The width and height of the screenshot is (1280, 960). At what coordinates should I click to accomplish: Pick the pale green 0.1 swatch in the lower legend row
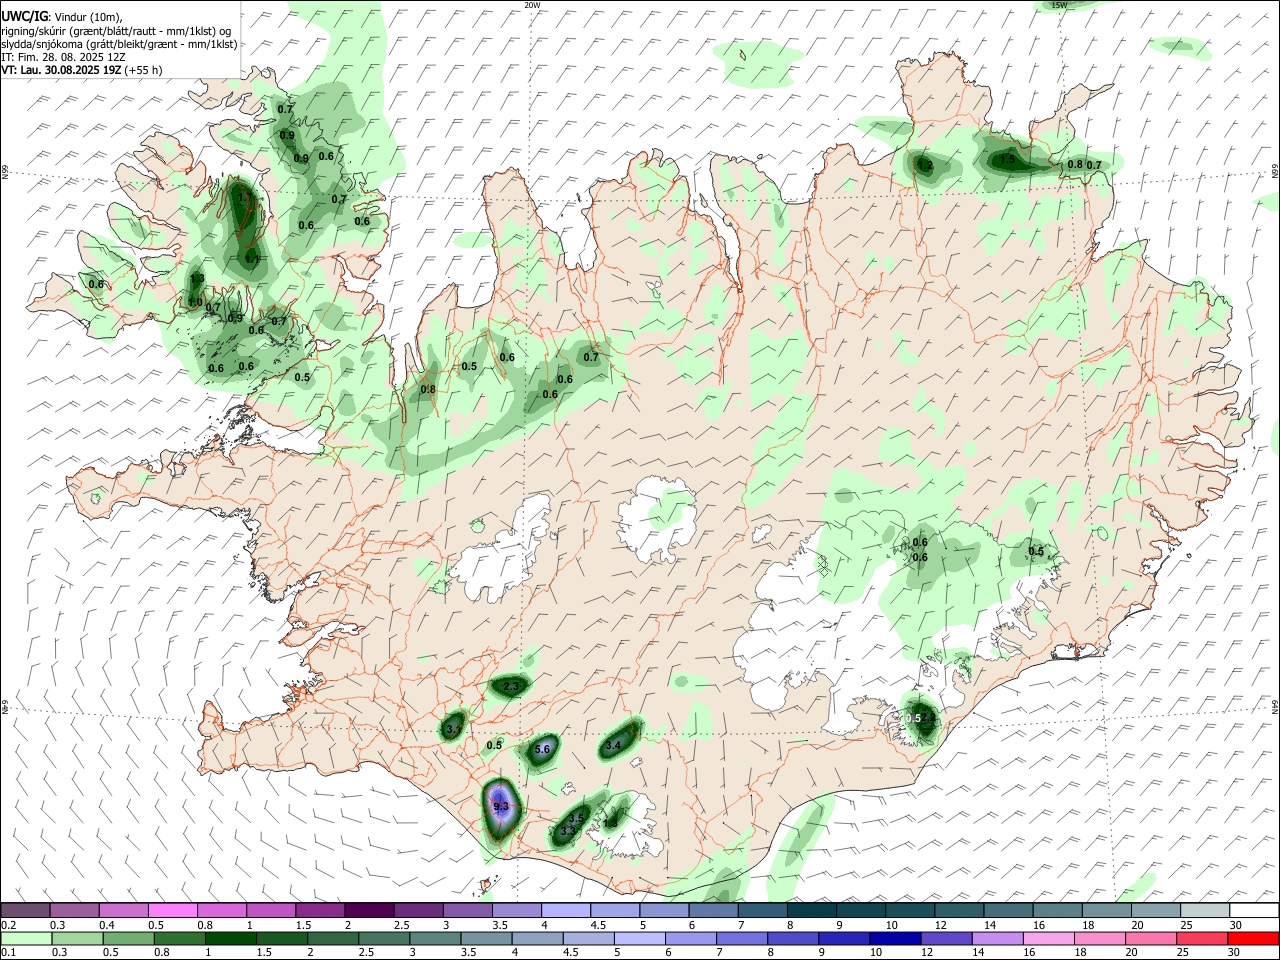pyautogui.click(x=26, y=939)
